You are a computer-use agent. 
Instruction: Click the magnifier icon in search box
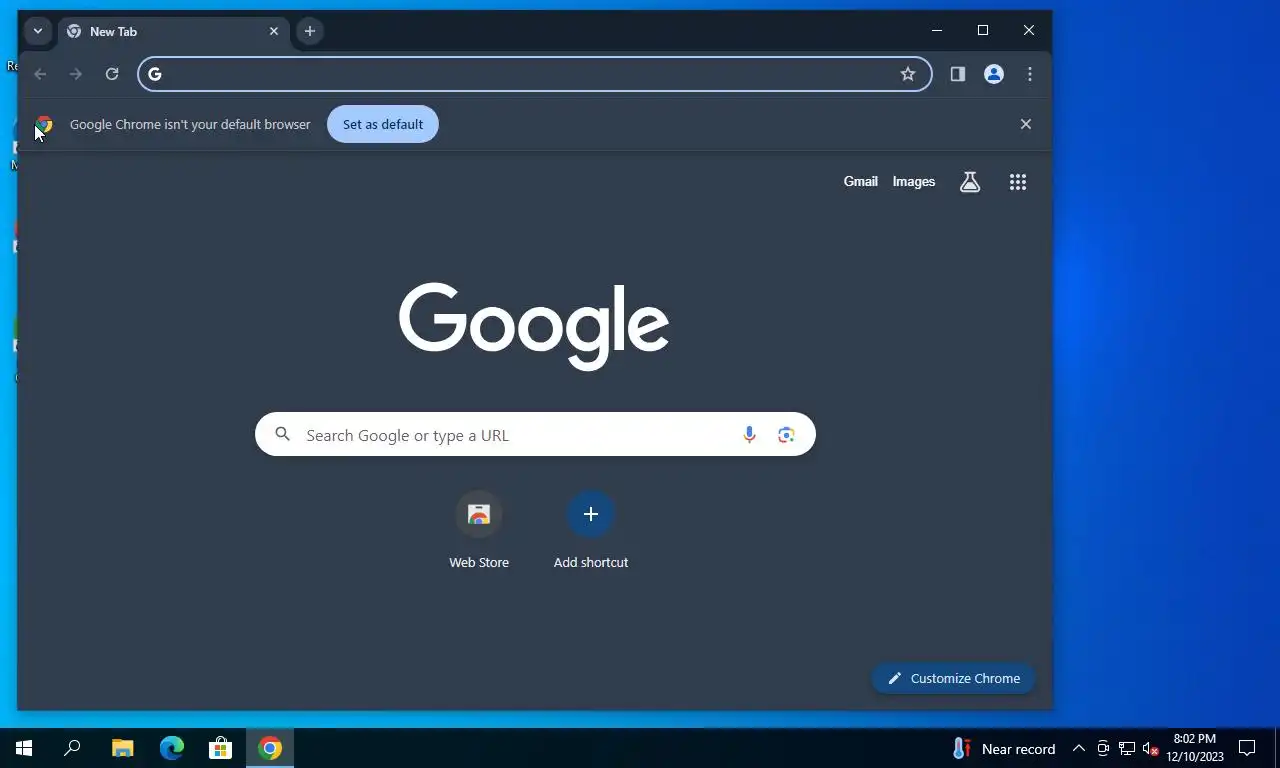(x=283, y=434)
